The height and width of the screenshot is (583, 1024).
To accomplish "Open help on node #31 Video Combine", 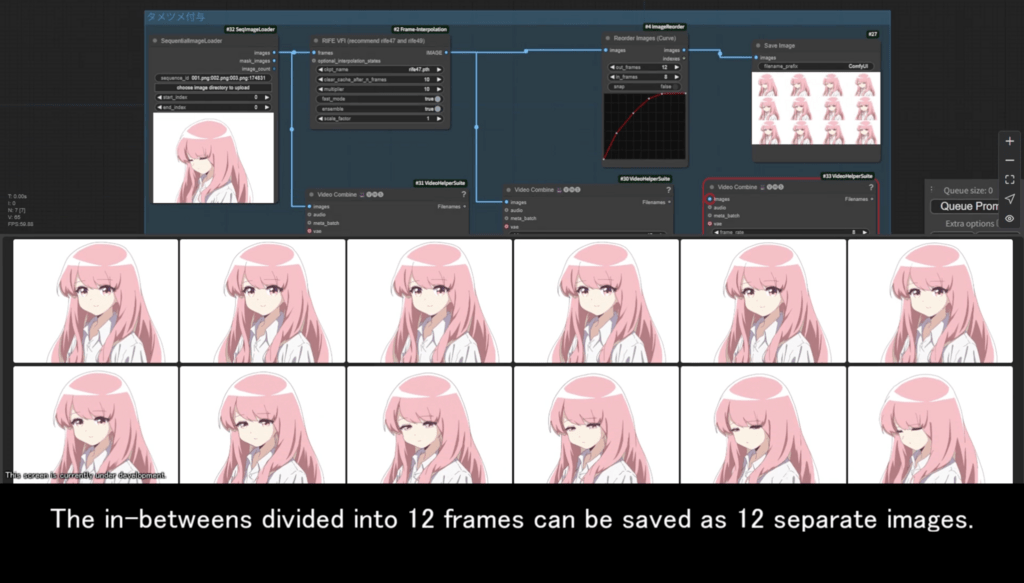I will click(x=464, y=195).
